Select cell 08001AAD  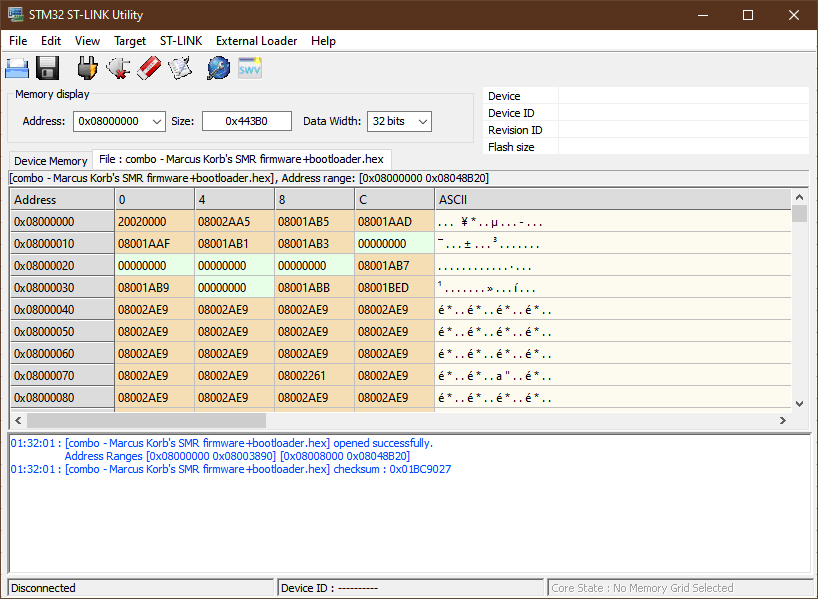[x=394, y=222]
